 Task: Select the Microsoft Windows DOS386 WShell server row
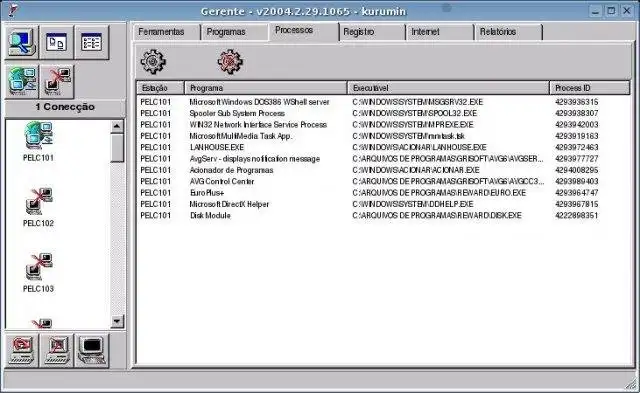click(384, 102)
